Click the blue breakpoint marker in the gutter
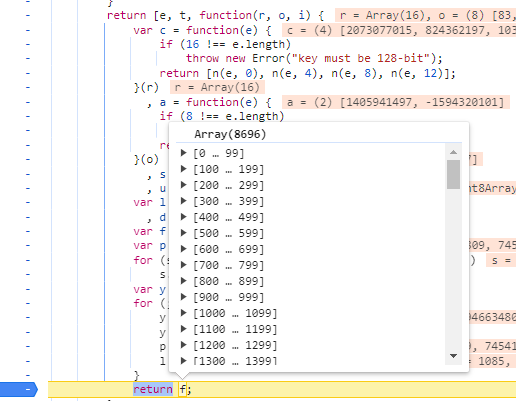 click(19, 389)
